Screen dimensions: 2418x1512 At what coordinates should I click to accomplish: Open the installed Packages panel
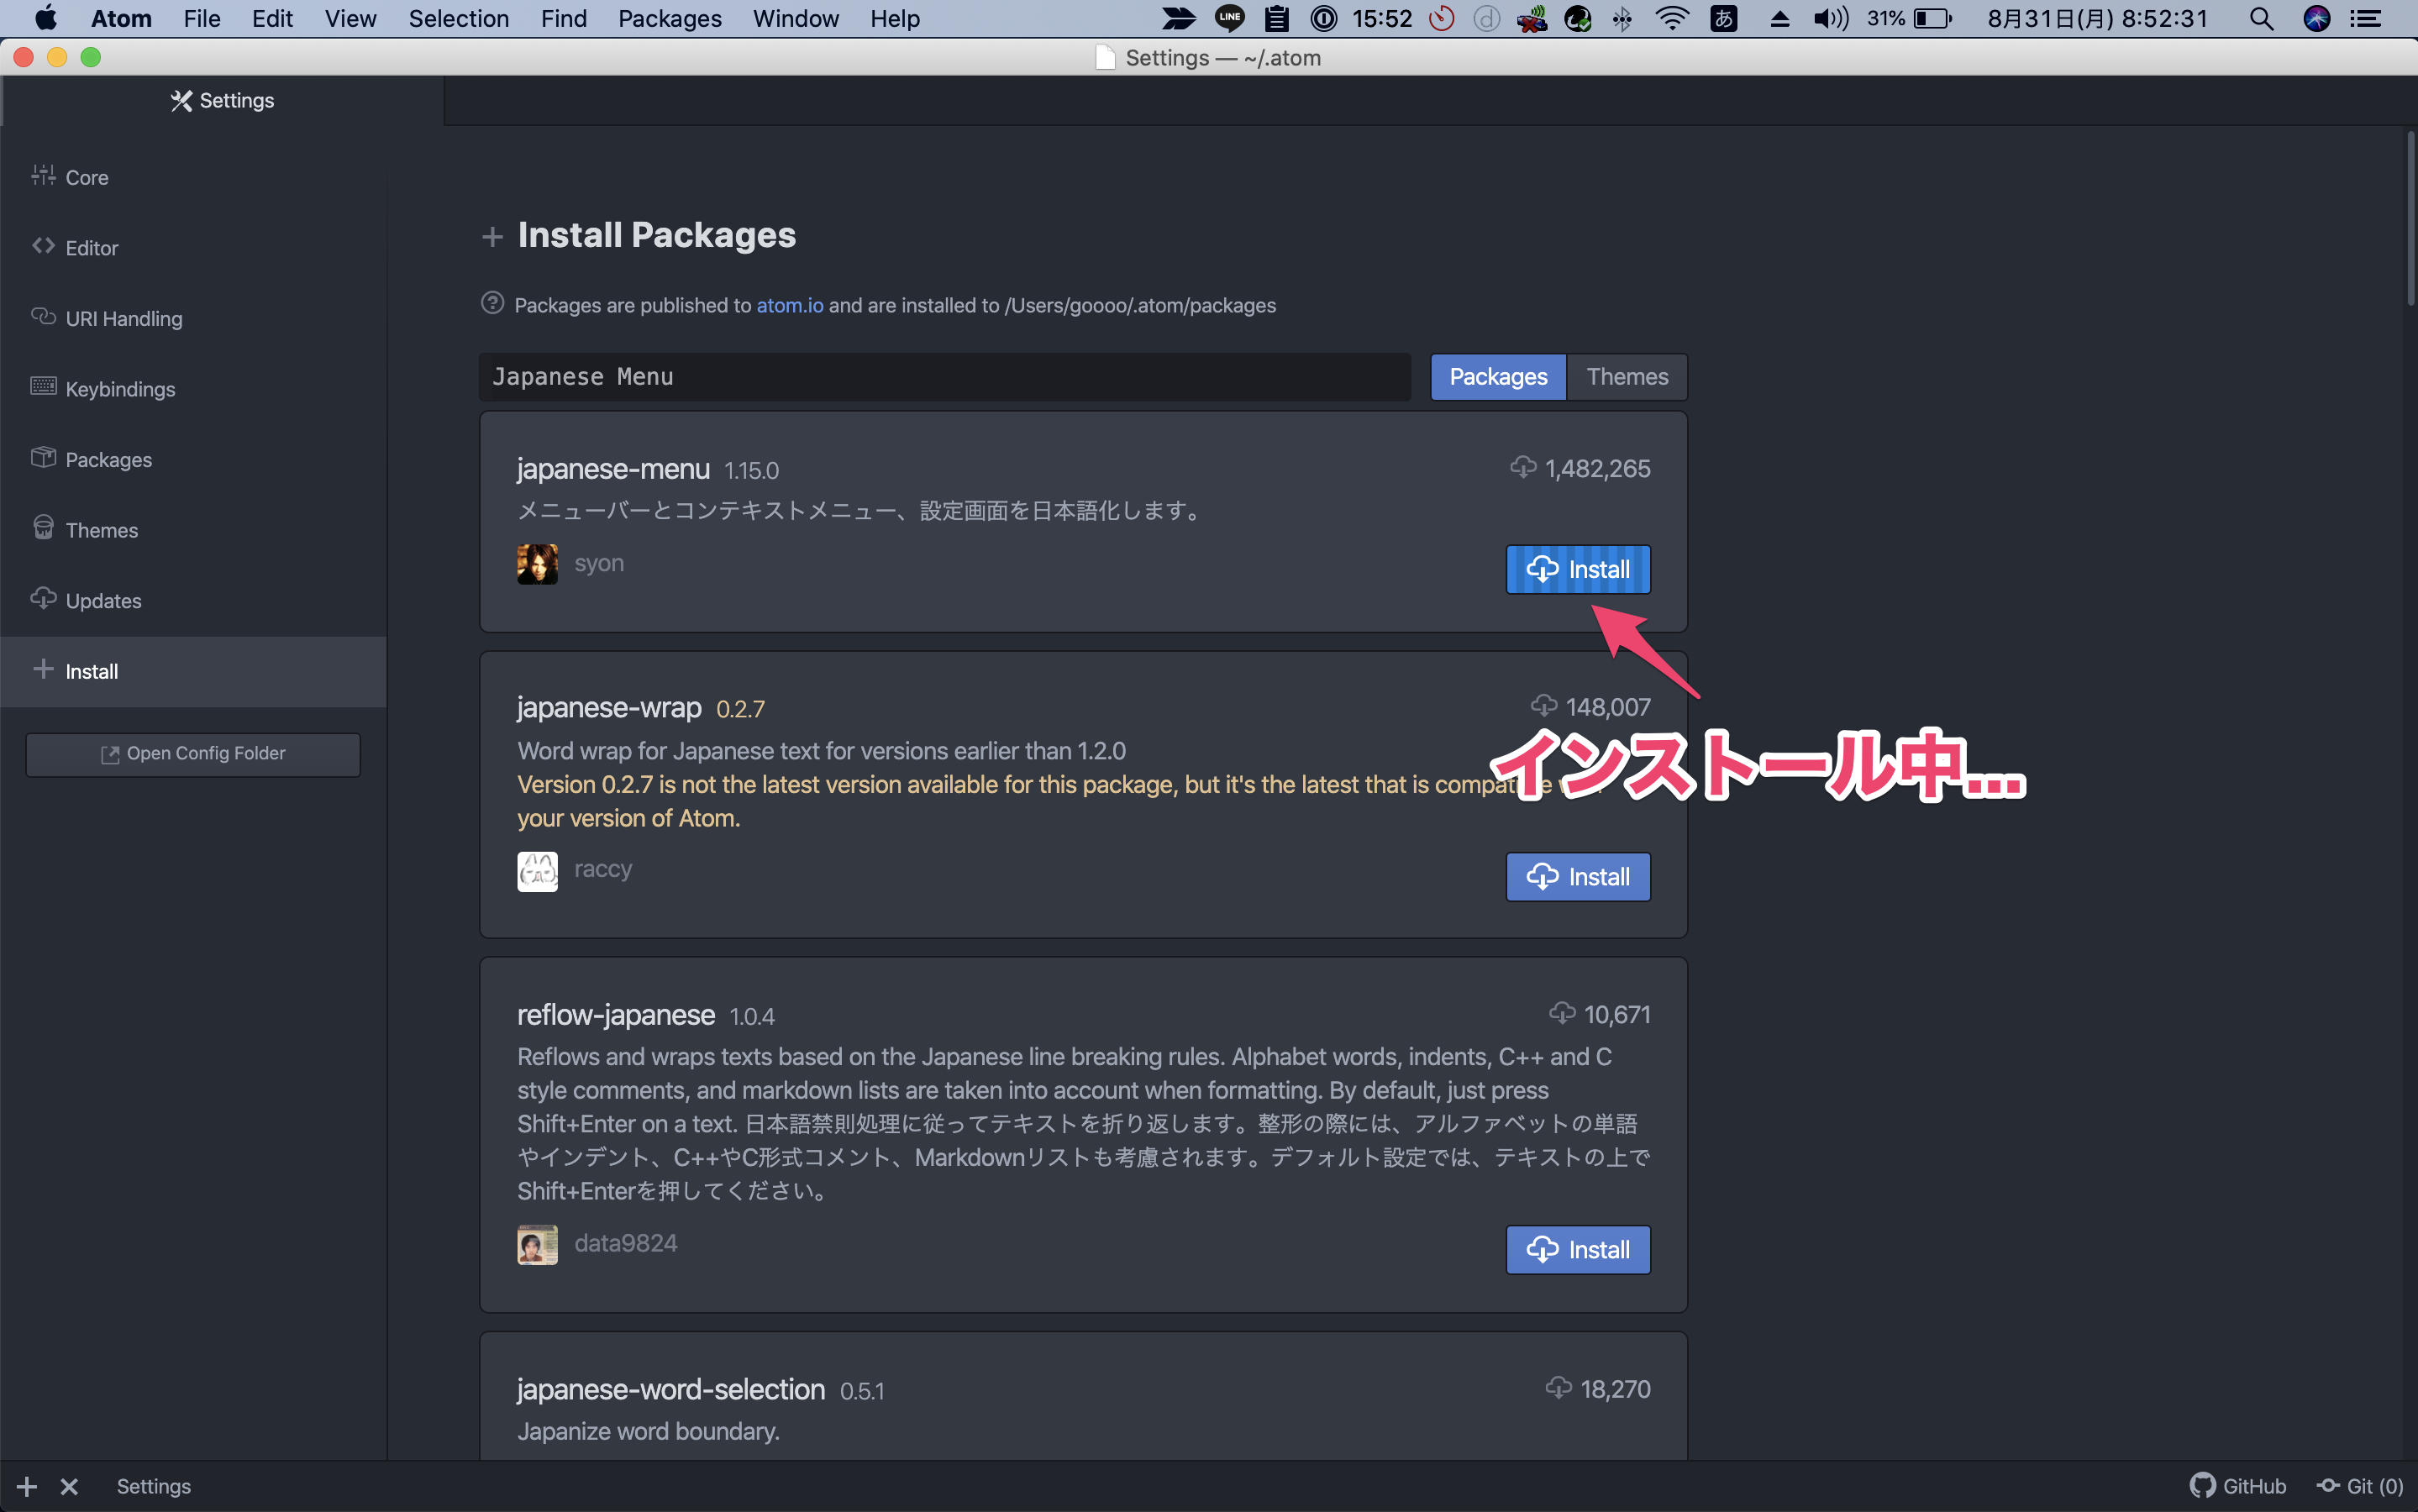pos(108,460)
